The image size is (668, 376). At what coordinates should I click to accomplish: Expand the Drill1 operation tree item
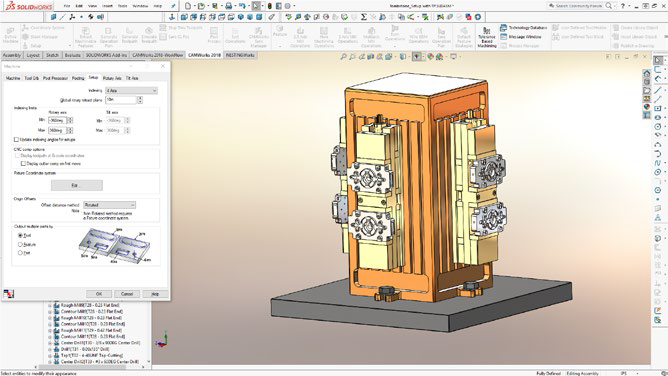pos(50,349)
